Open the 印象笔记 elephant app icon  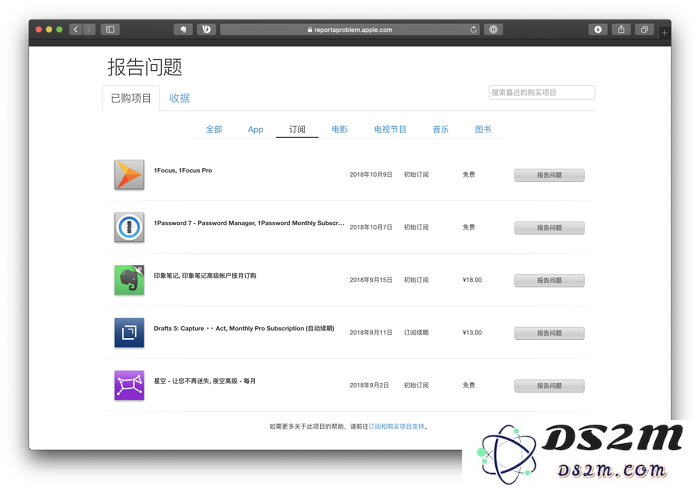point(129,280)
